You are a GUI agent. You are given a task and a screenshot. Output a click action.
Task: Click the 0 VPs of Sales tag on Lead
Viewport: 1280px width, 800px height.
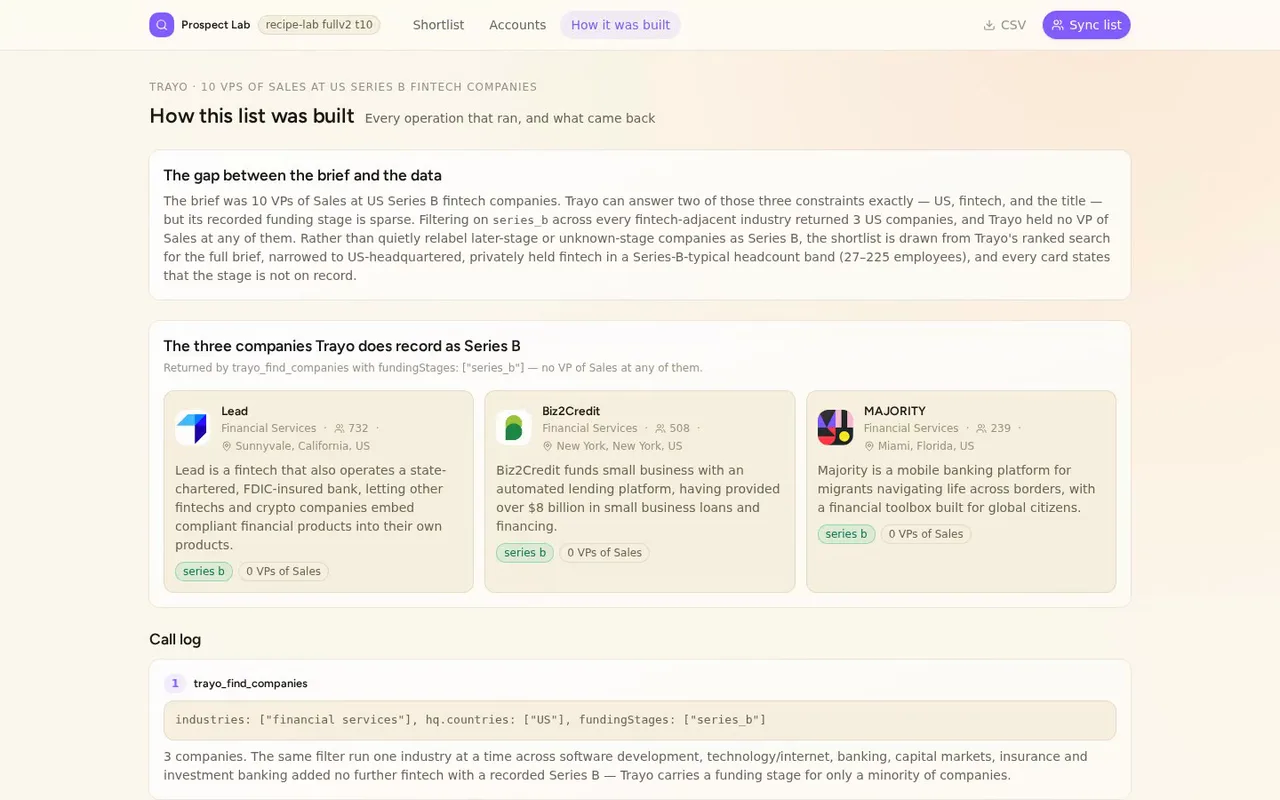(x=283, y=572)
